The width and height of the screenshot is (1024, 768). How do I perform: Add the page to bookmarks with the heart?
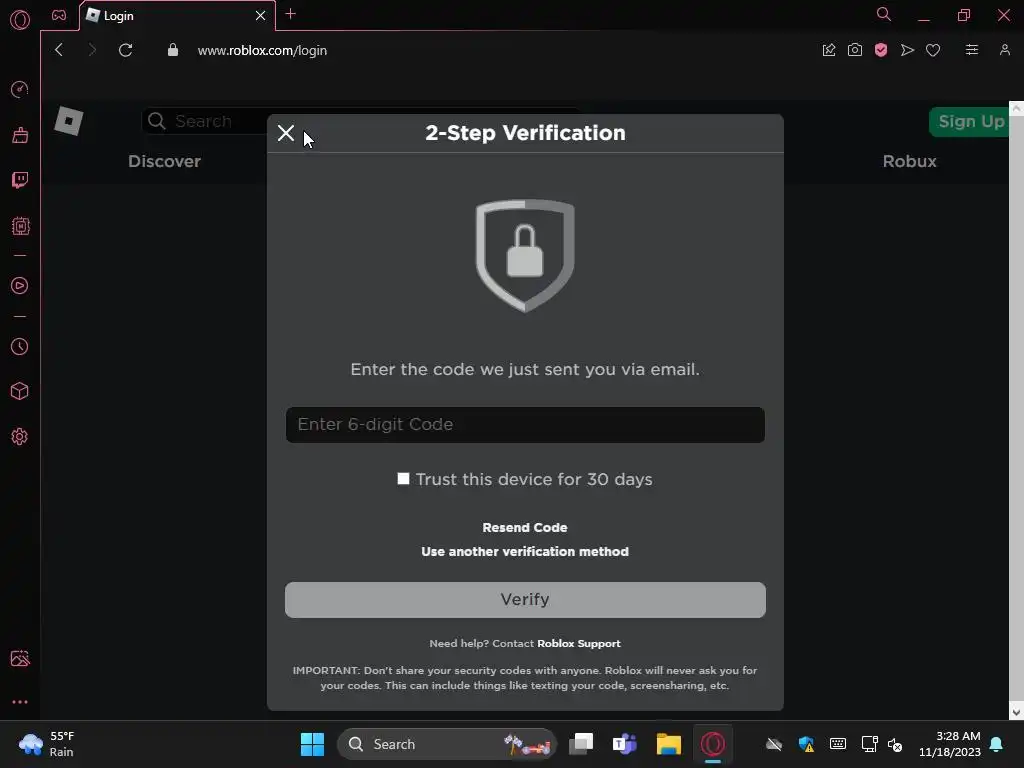coord(933,50)
